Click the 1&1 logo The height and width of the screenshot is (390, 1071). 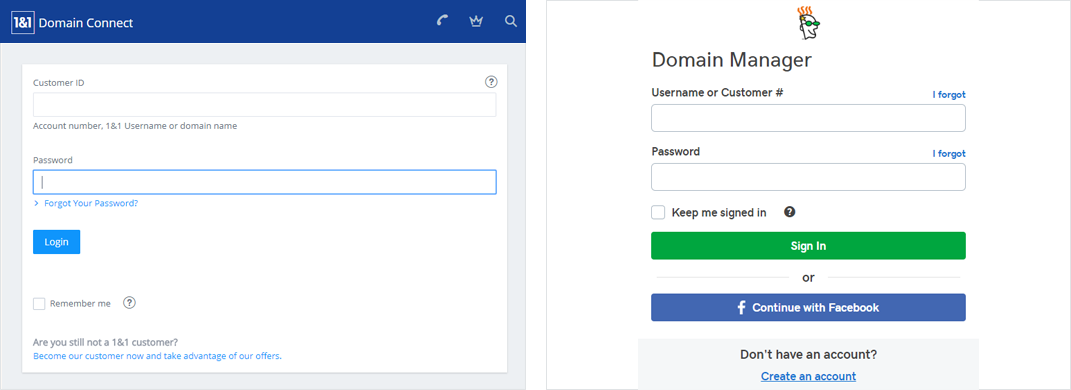(x=23, y=23)
